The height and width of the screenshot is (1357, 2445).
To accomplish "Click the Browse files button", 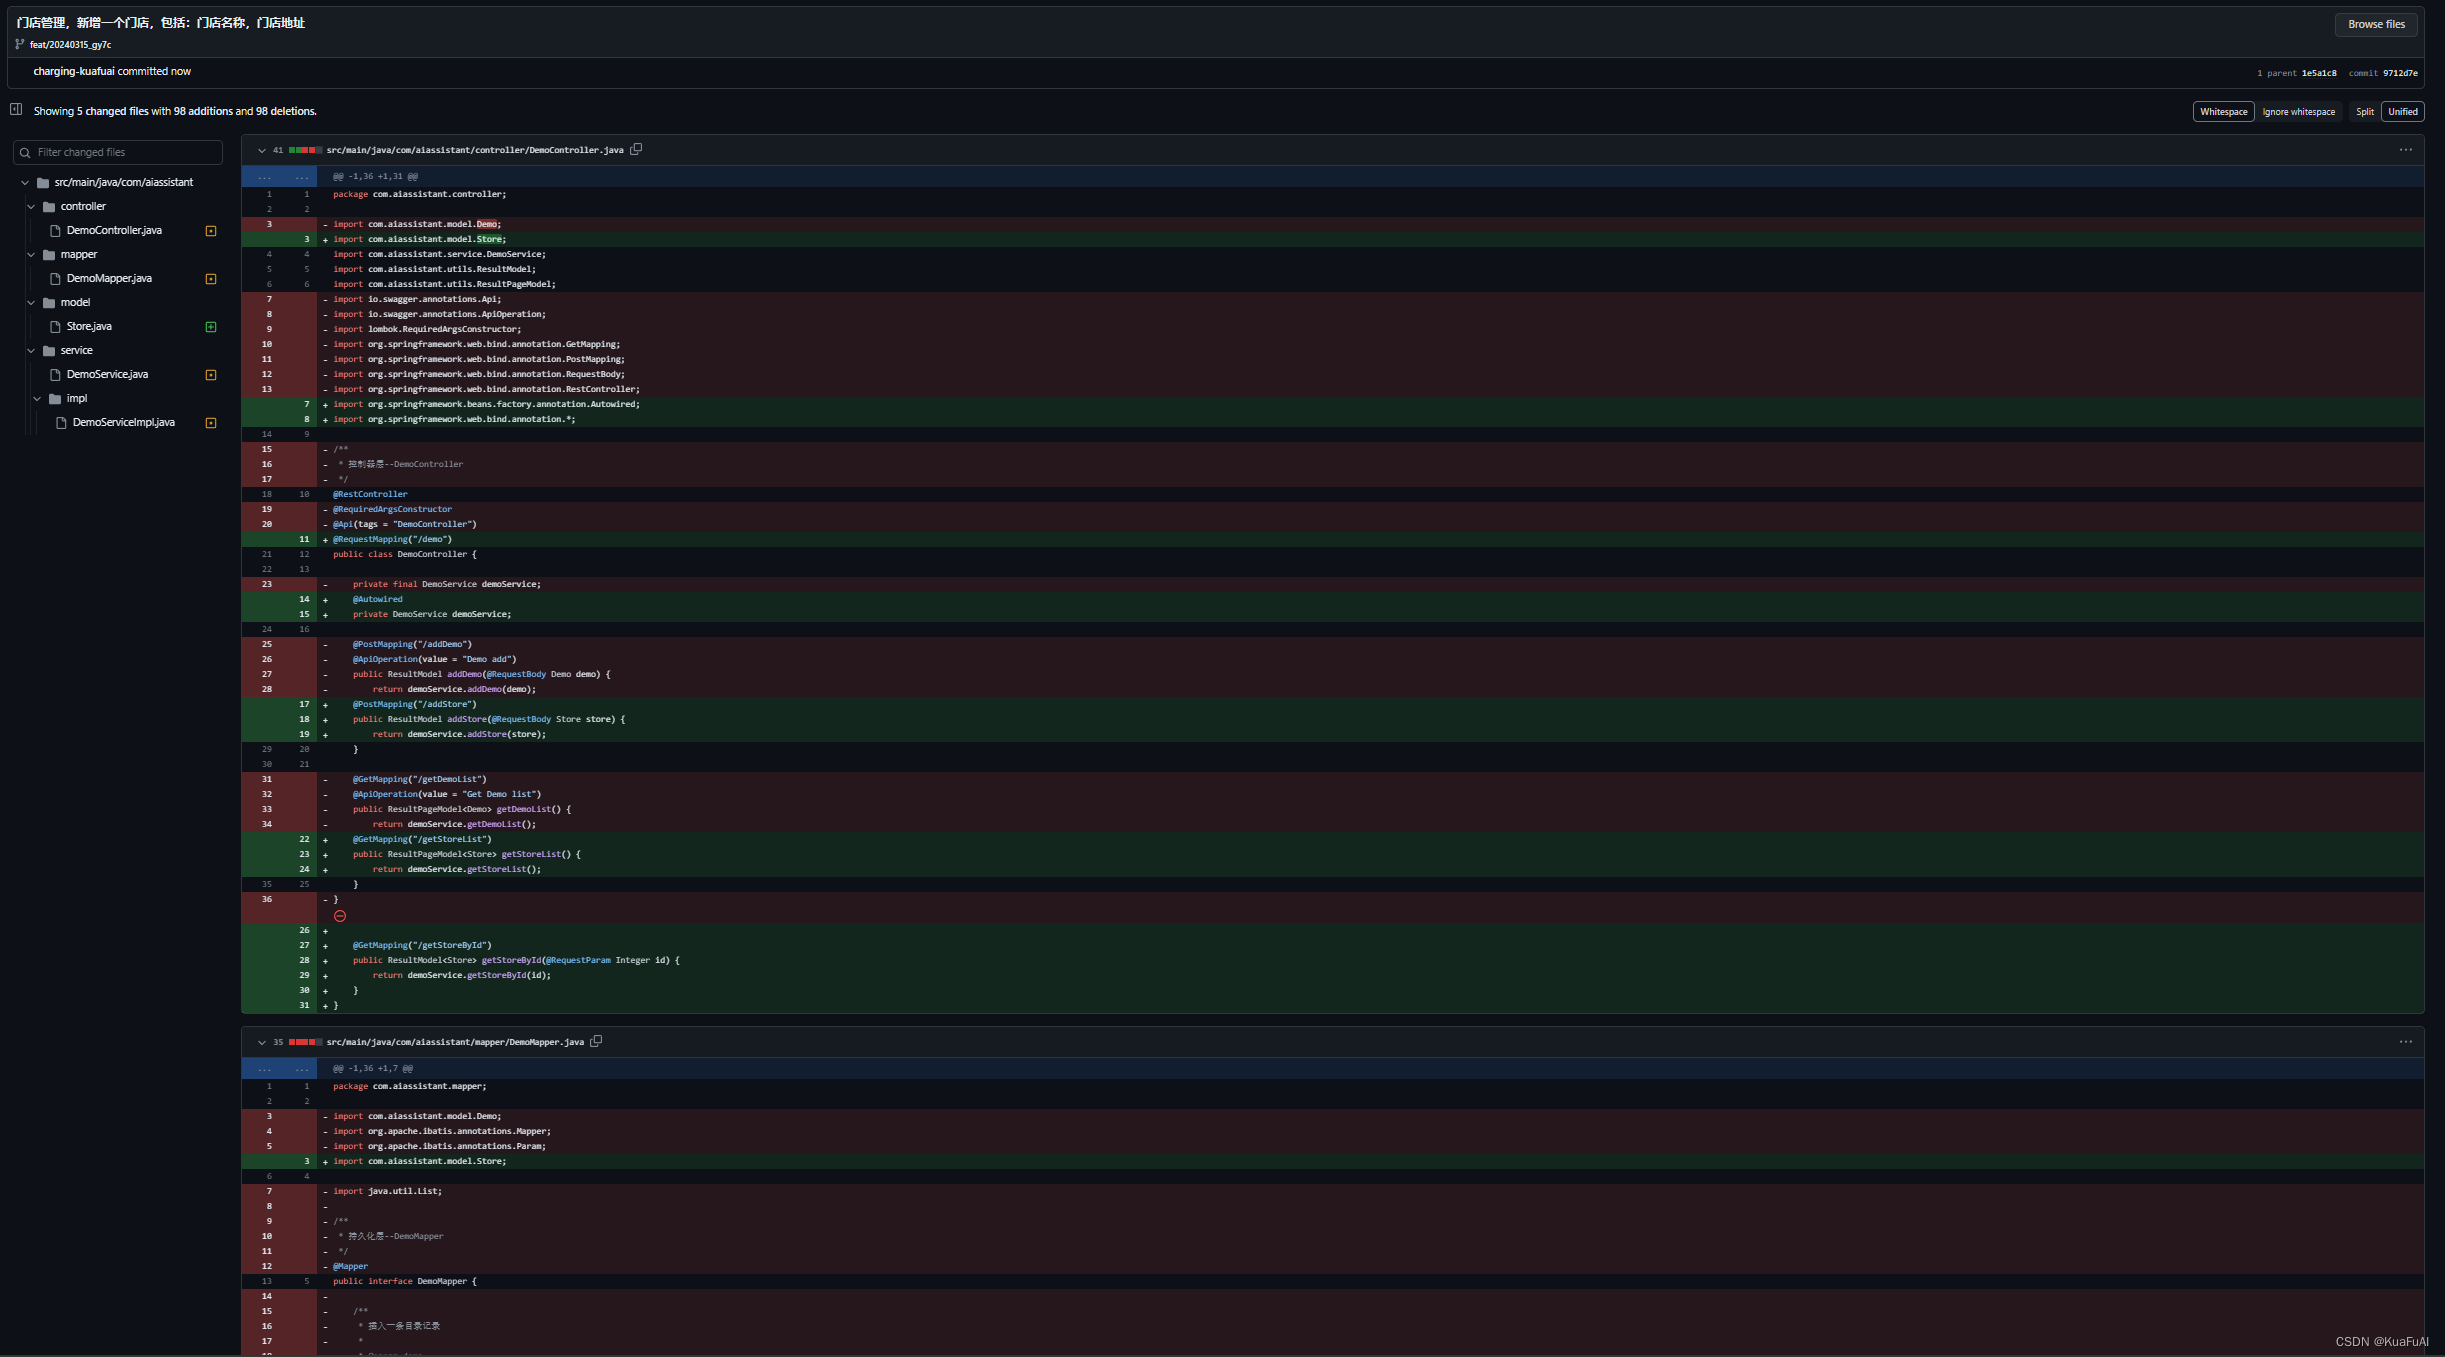I will coord(2375,24).
